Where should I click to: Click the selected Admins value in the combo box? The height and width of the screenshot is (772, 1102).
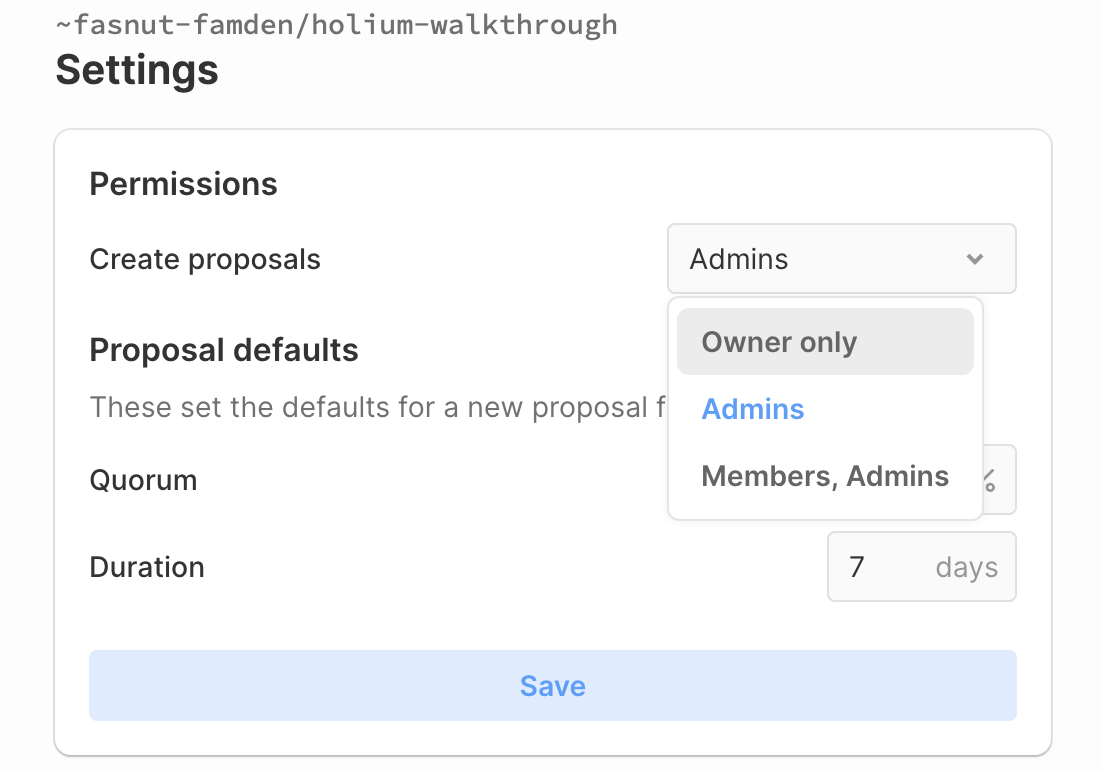739,260
